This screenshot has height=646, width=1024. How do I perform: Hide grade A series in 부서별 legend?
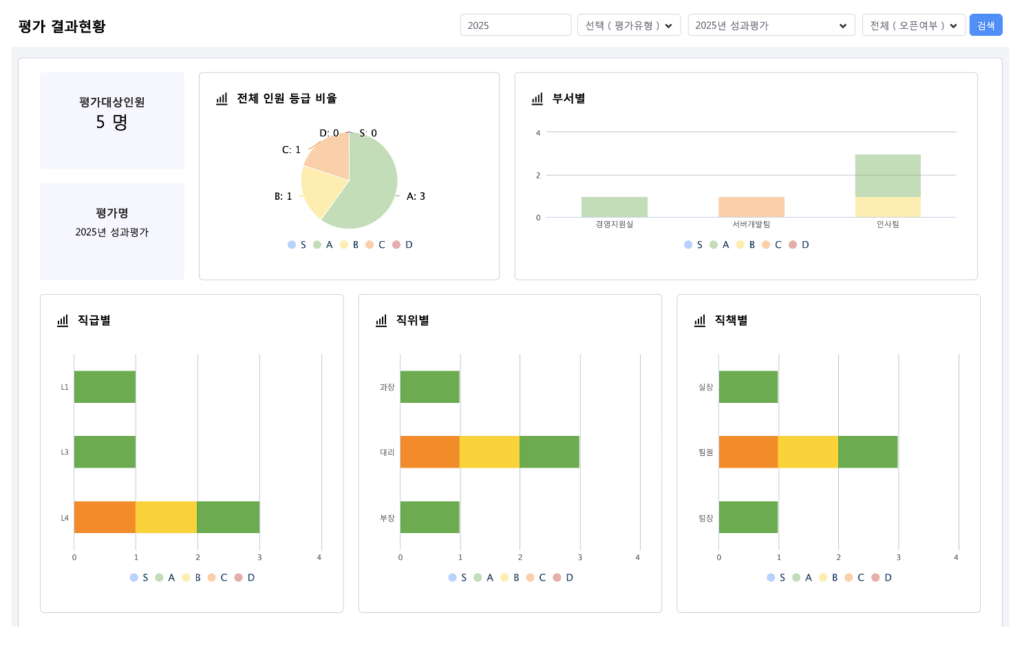coord(719,245)
